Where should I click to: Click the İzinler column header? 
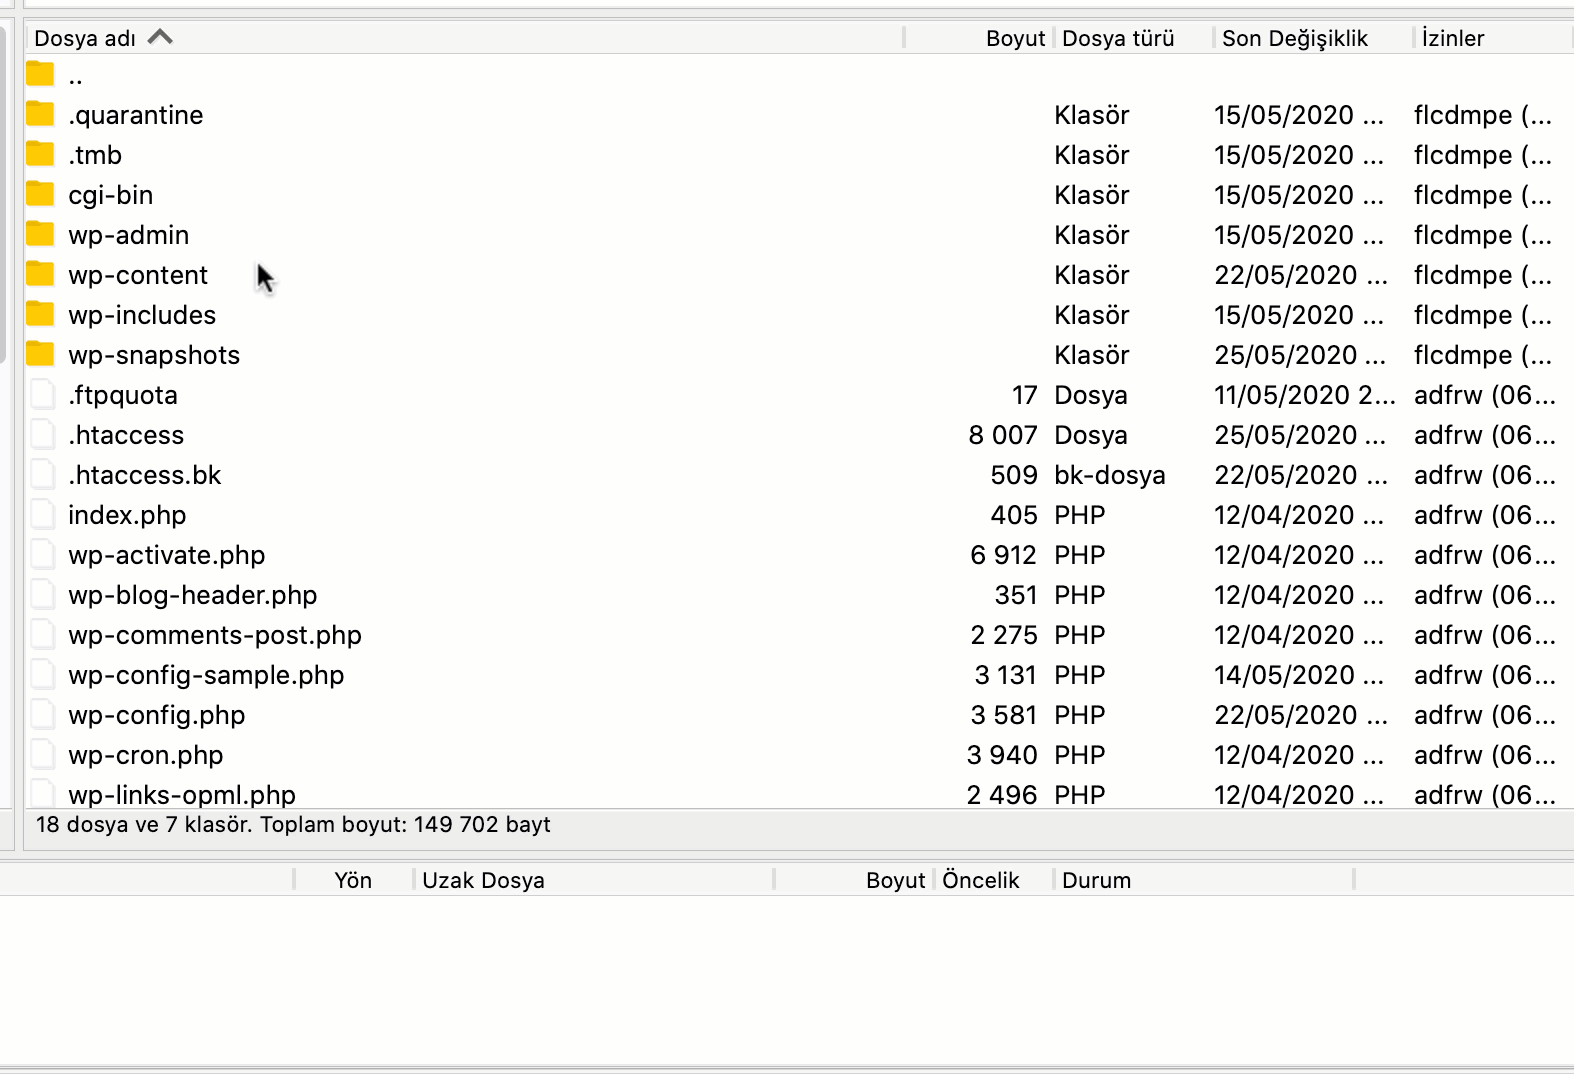(x=1452, y=38)
